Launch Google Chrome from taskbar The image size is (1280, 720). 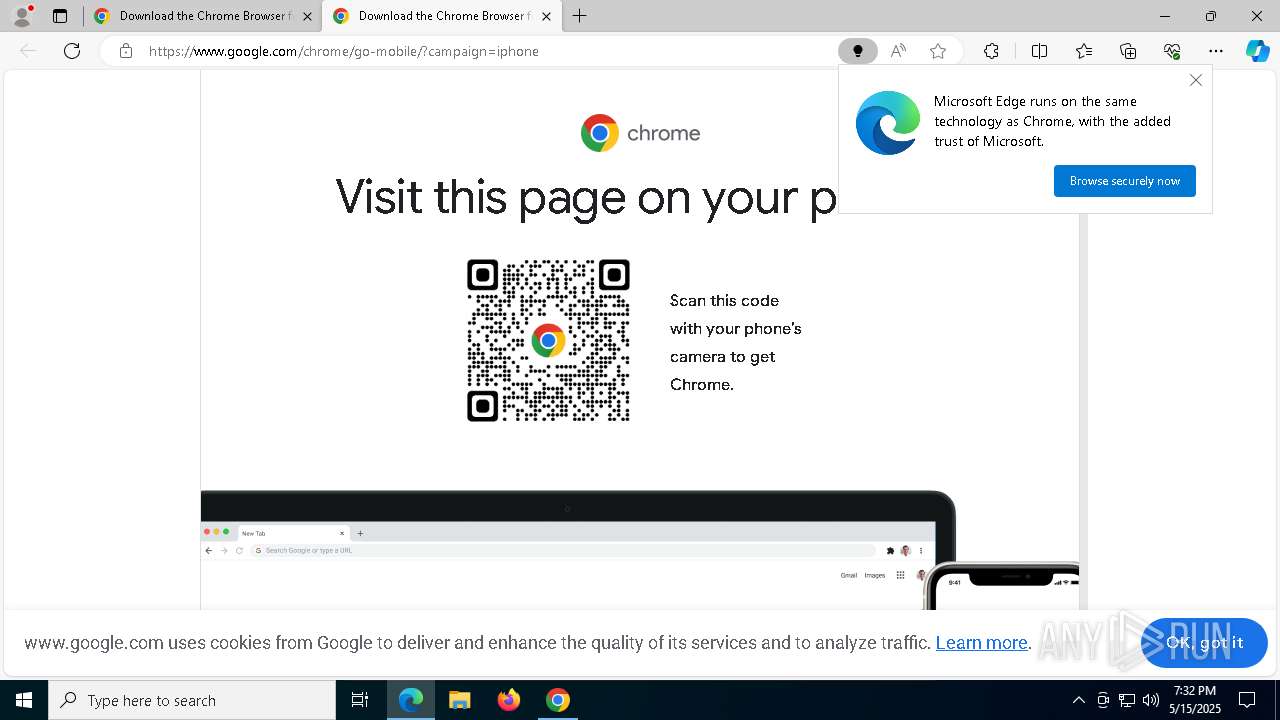[x=558, y=700]
